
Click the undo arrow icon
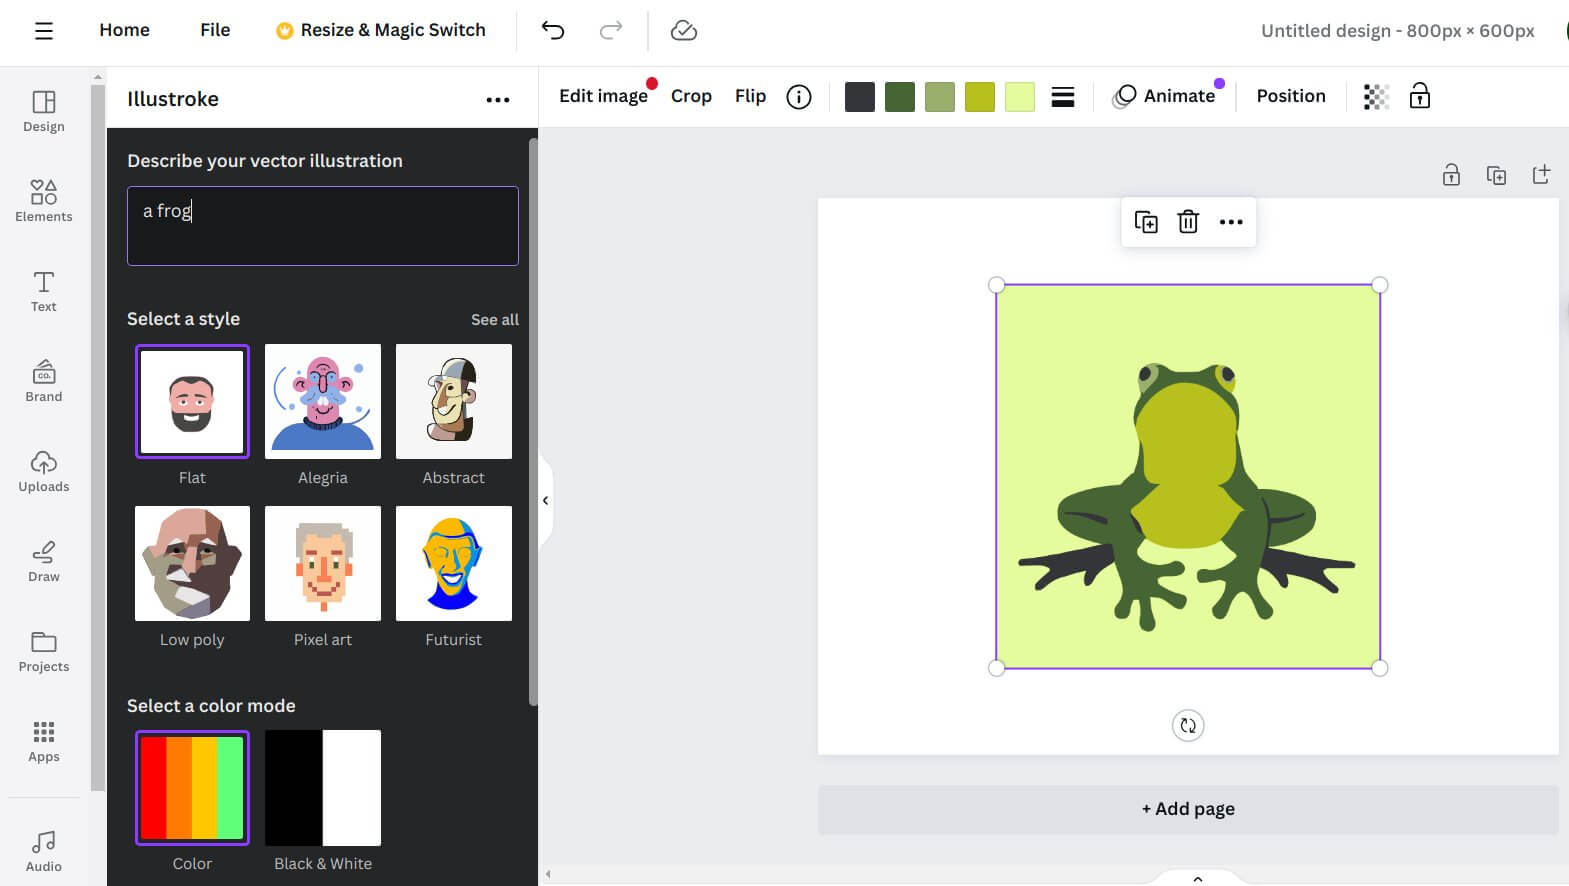tap(553, 31)
